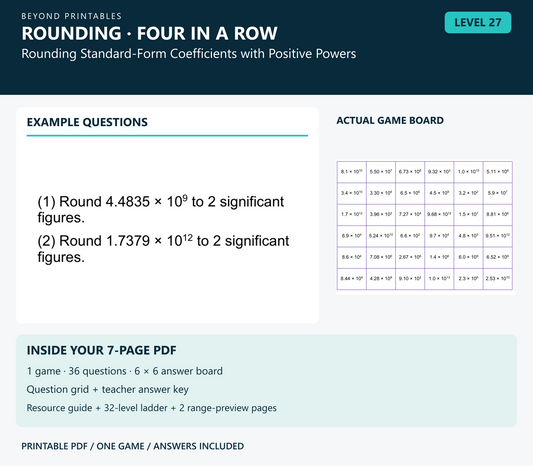Image resolution: width=533 pixels, height=466 pixels.
Task: Click the game board cell starting 5.11
Action: click(x=498, y=172)
